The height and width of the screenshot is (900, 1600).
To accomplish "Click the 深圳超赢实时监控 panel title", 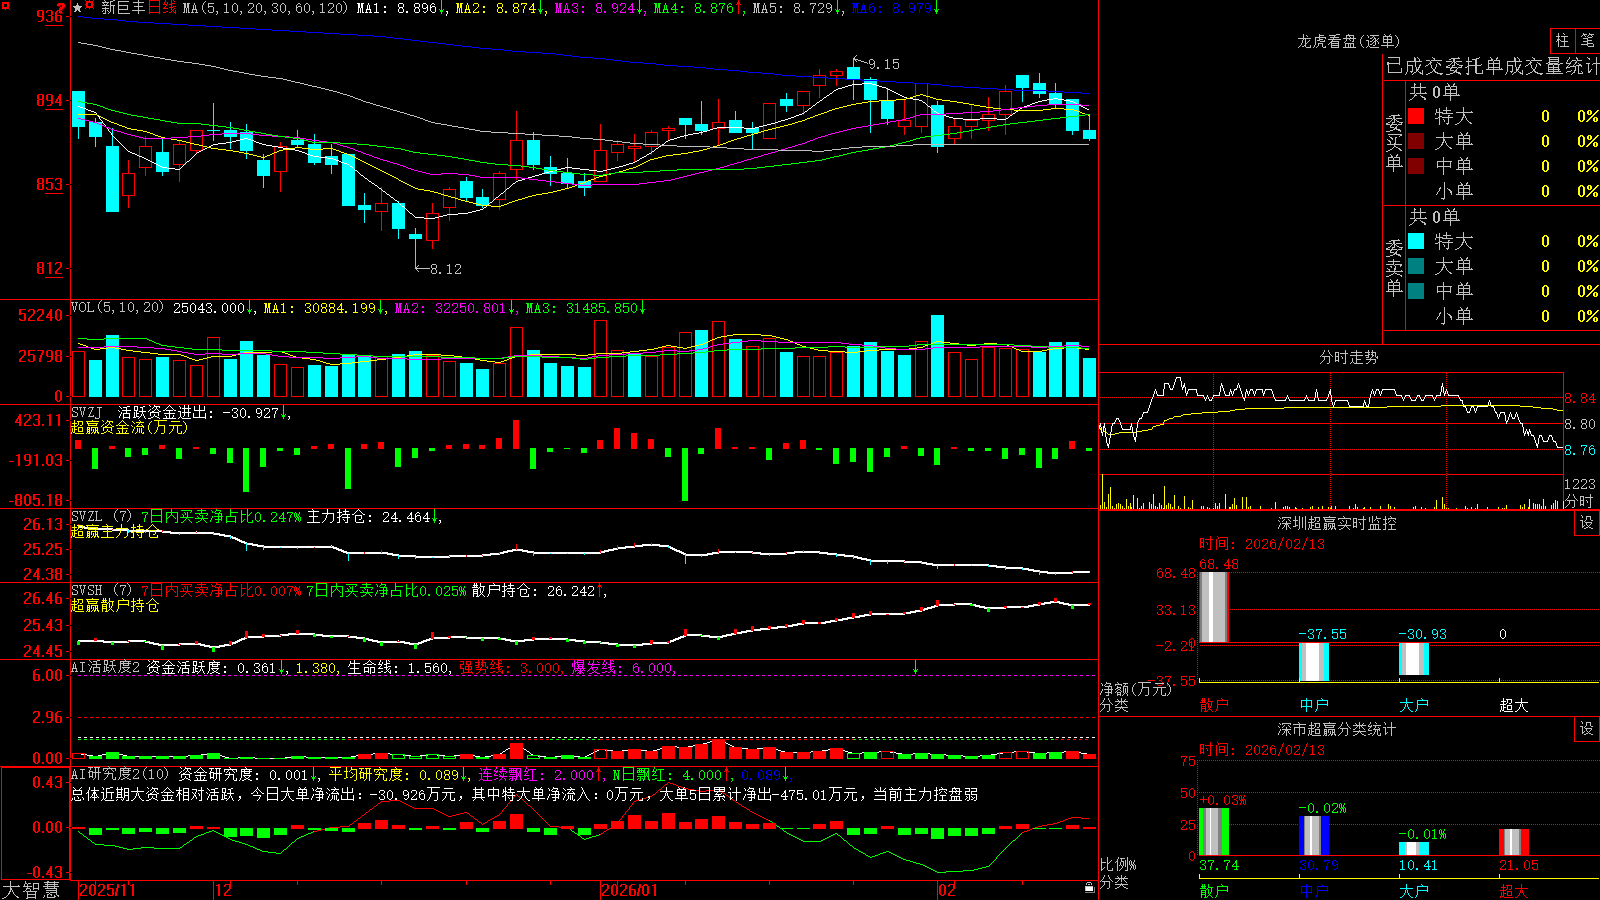I will point(1337,523).
